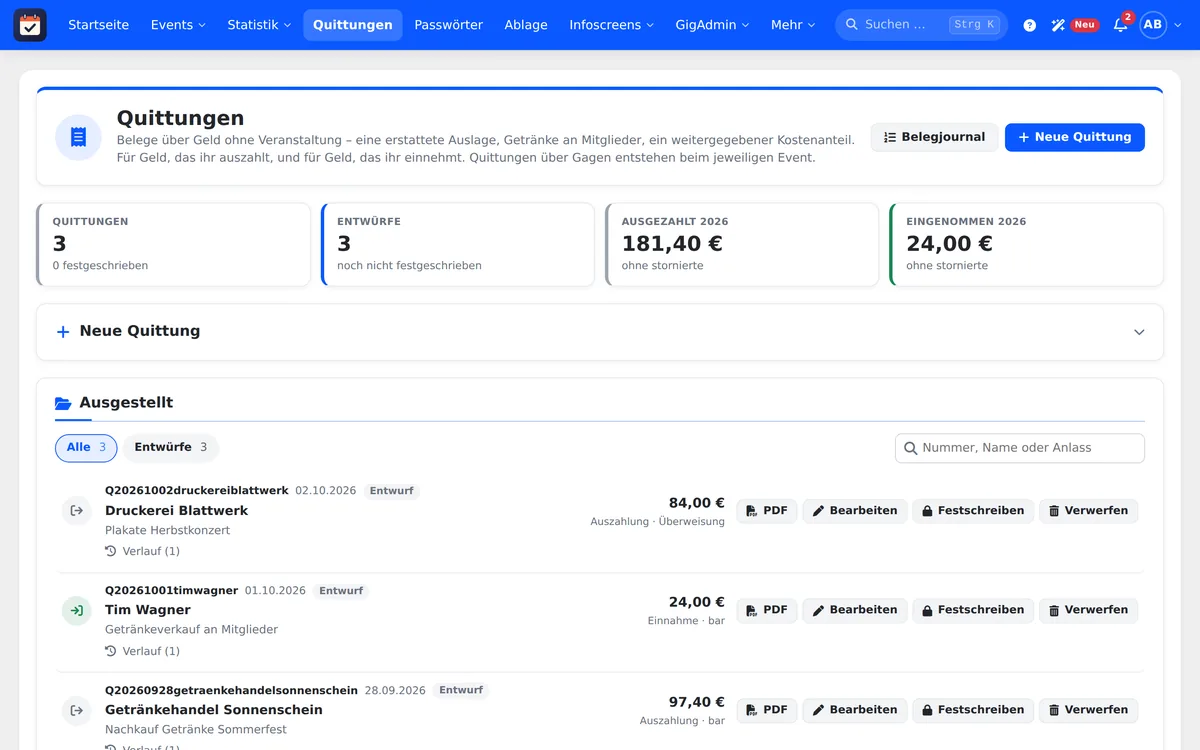This screenshot has width=1200, height=750.
Task: Edit the Druckerei Blattwerk receipt
Action: point(855,511)
